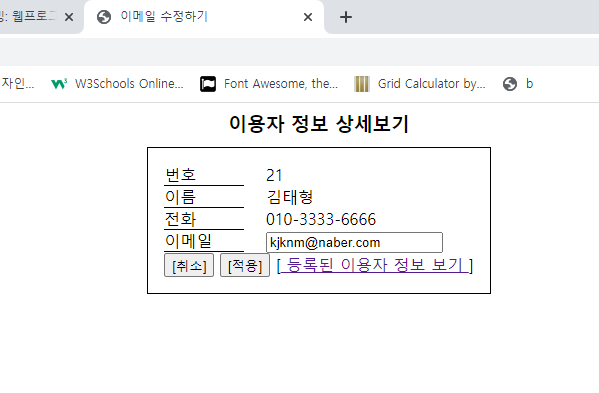Open the 자인... bookmark
The image size is (599, 393).
(x=18, y=83)
